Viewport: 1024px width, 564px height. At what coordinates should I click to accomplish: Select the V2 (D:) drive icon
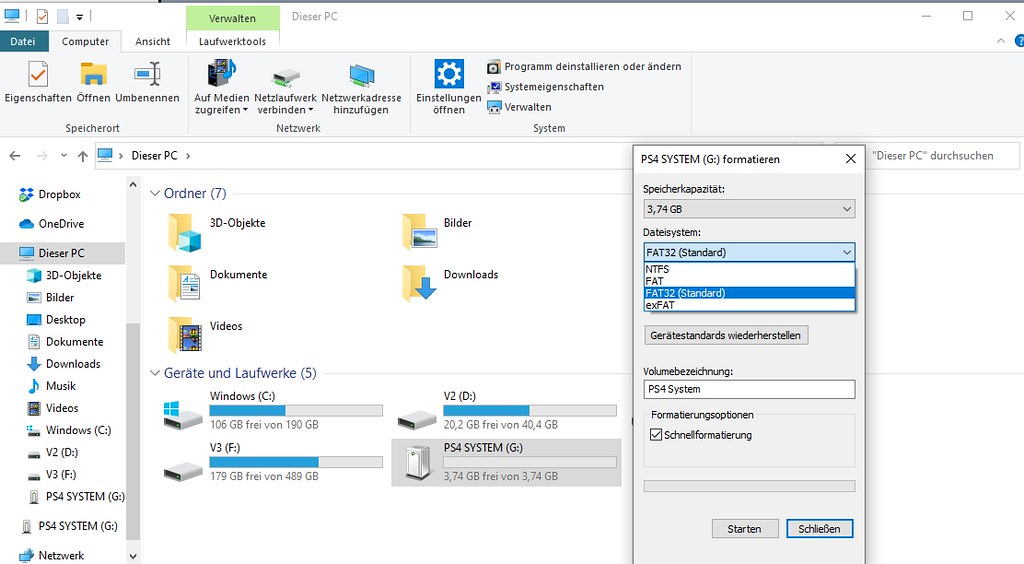417,418
